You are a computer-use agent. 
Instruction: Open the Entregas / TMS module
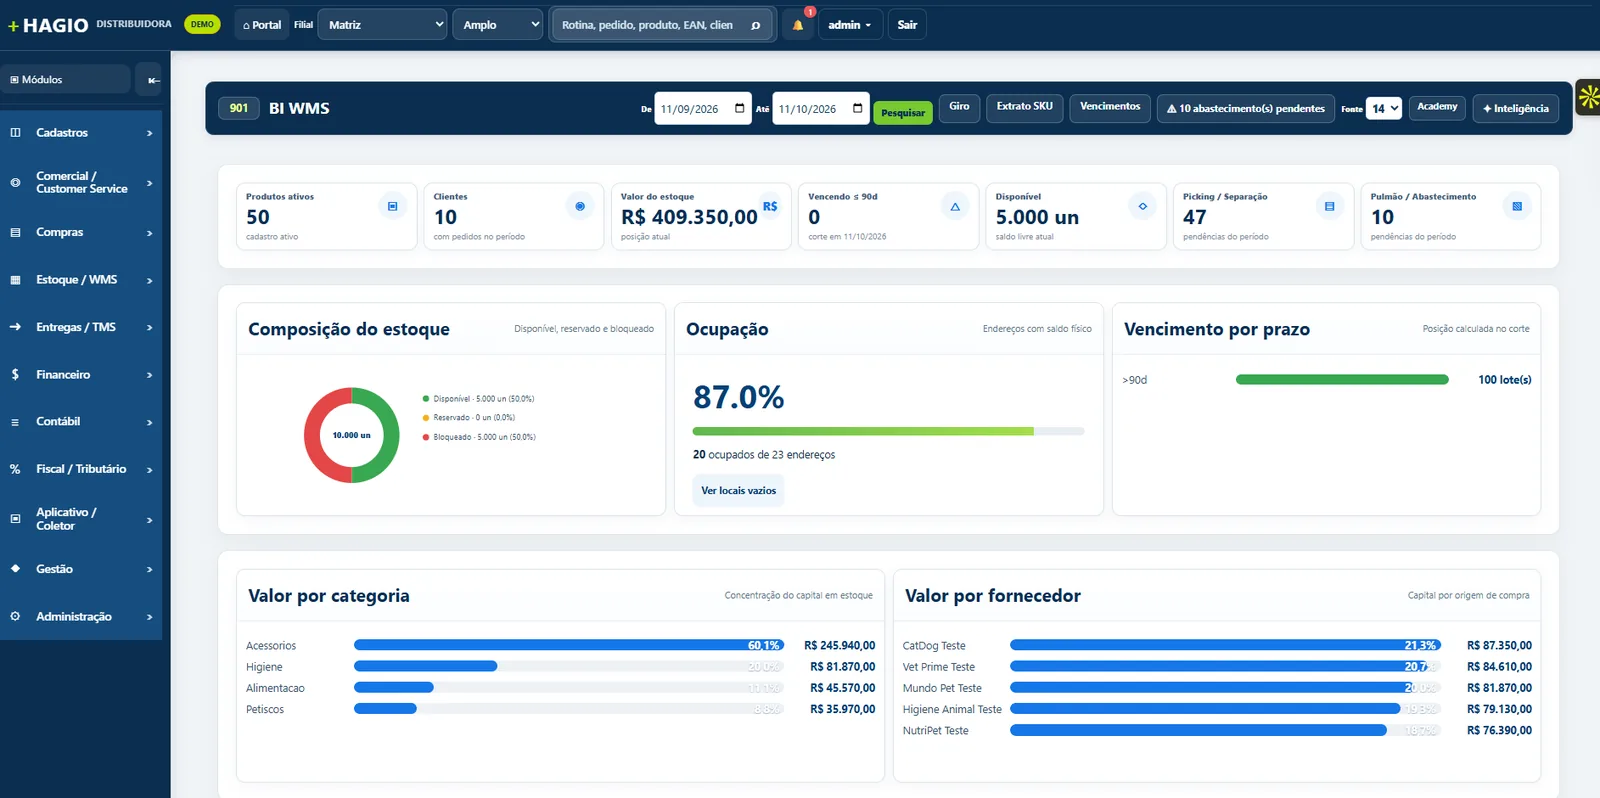click(81, 327)
